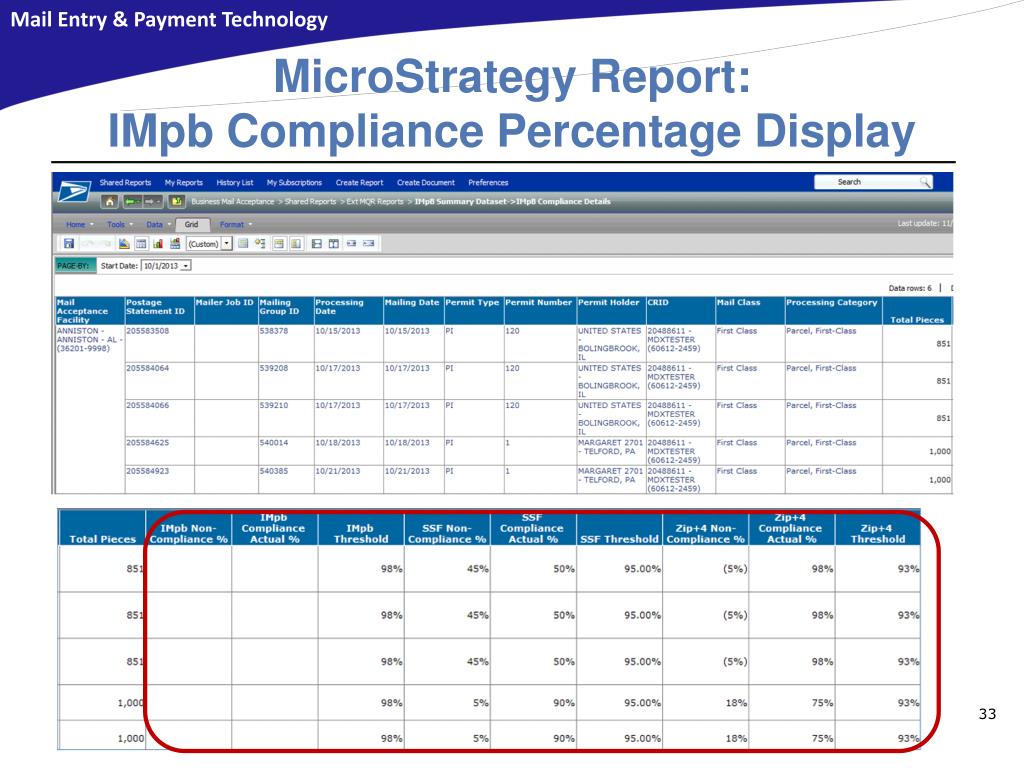The height and width of the screenshot is (768, 1024).
Task: Expand the Home menu arrow
Action: 92,225
